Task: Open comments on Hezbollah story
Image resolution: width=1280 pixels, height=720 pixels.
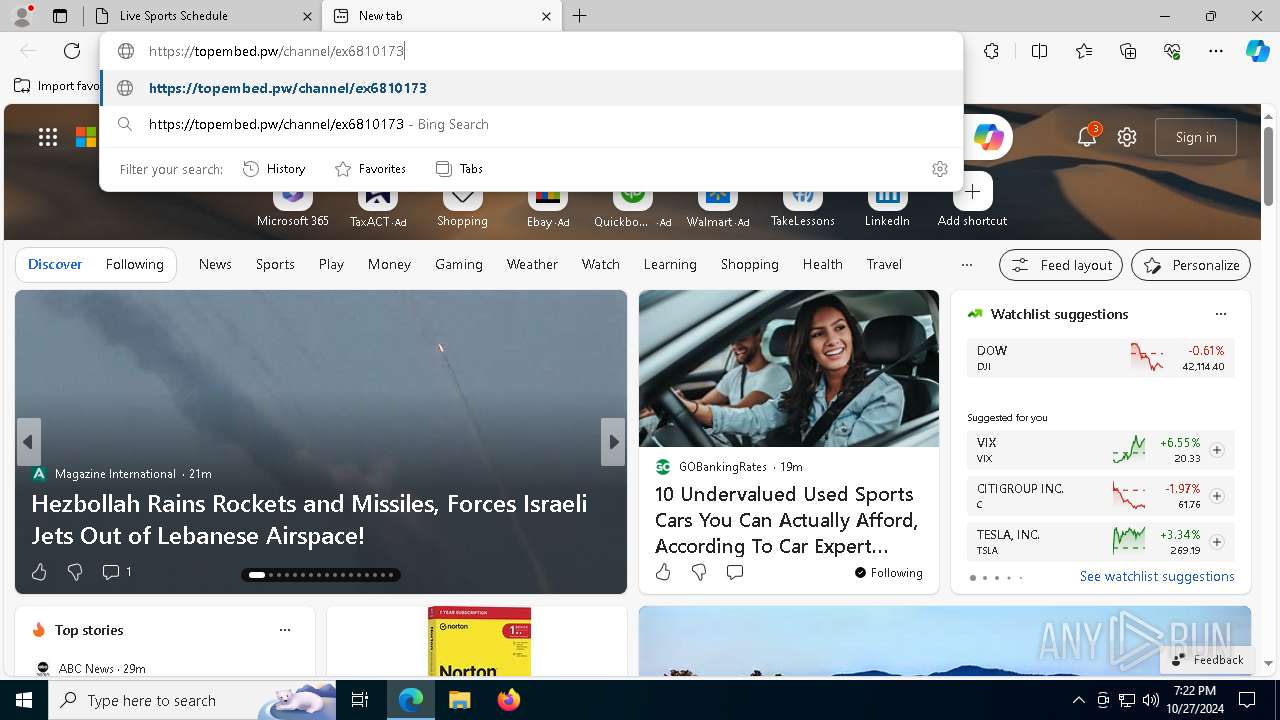Action: [116, 572]
